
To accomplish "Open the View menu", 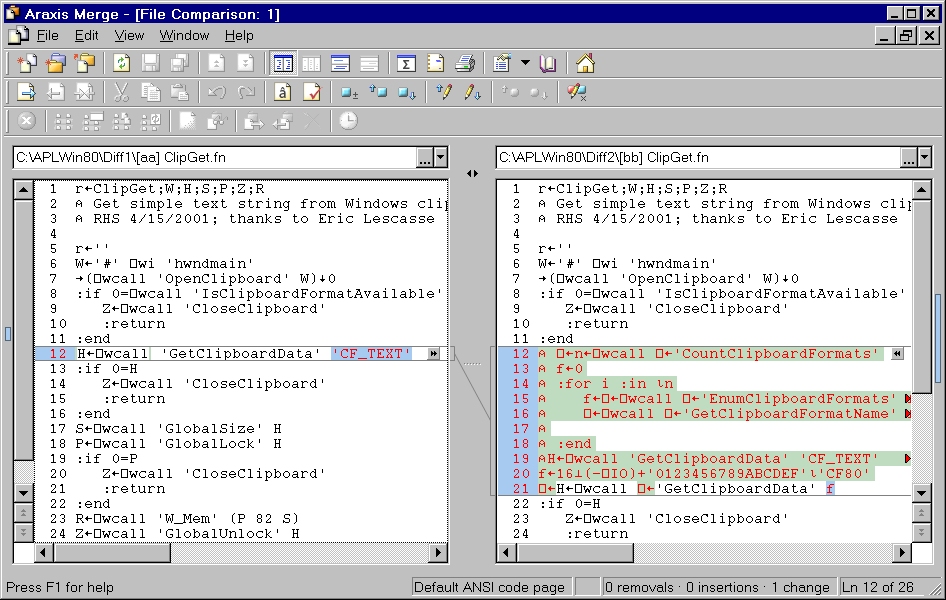I will [x=129, y=36].
